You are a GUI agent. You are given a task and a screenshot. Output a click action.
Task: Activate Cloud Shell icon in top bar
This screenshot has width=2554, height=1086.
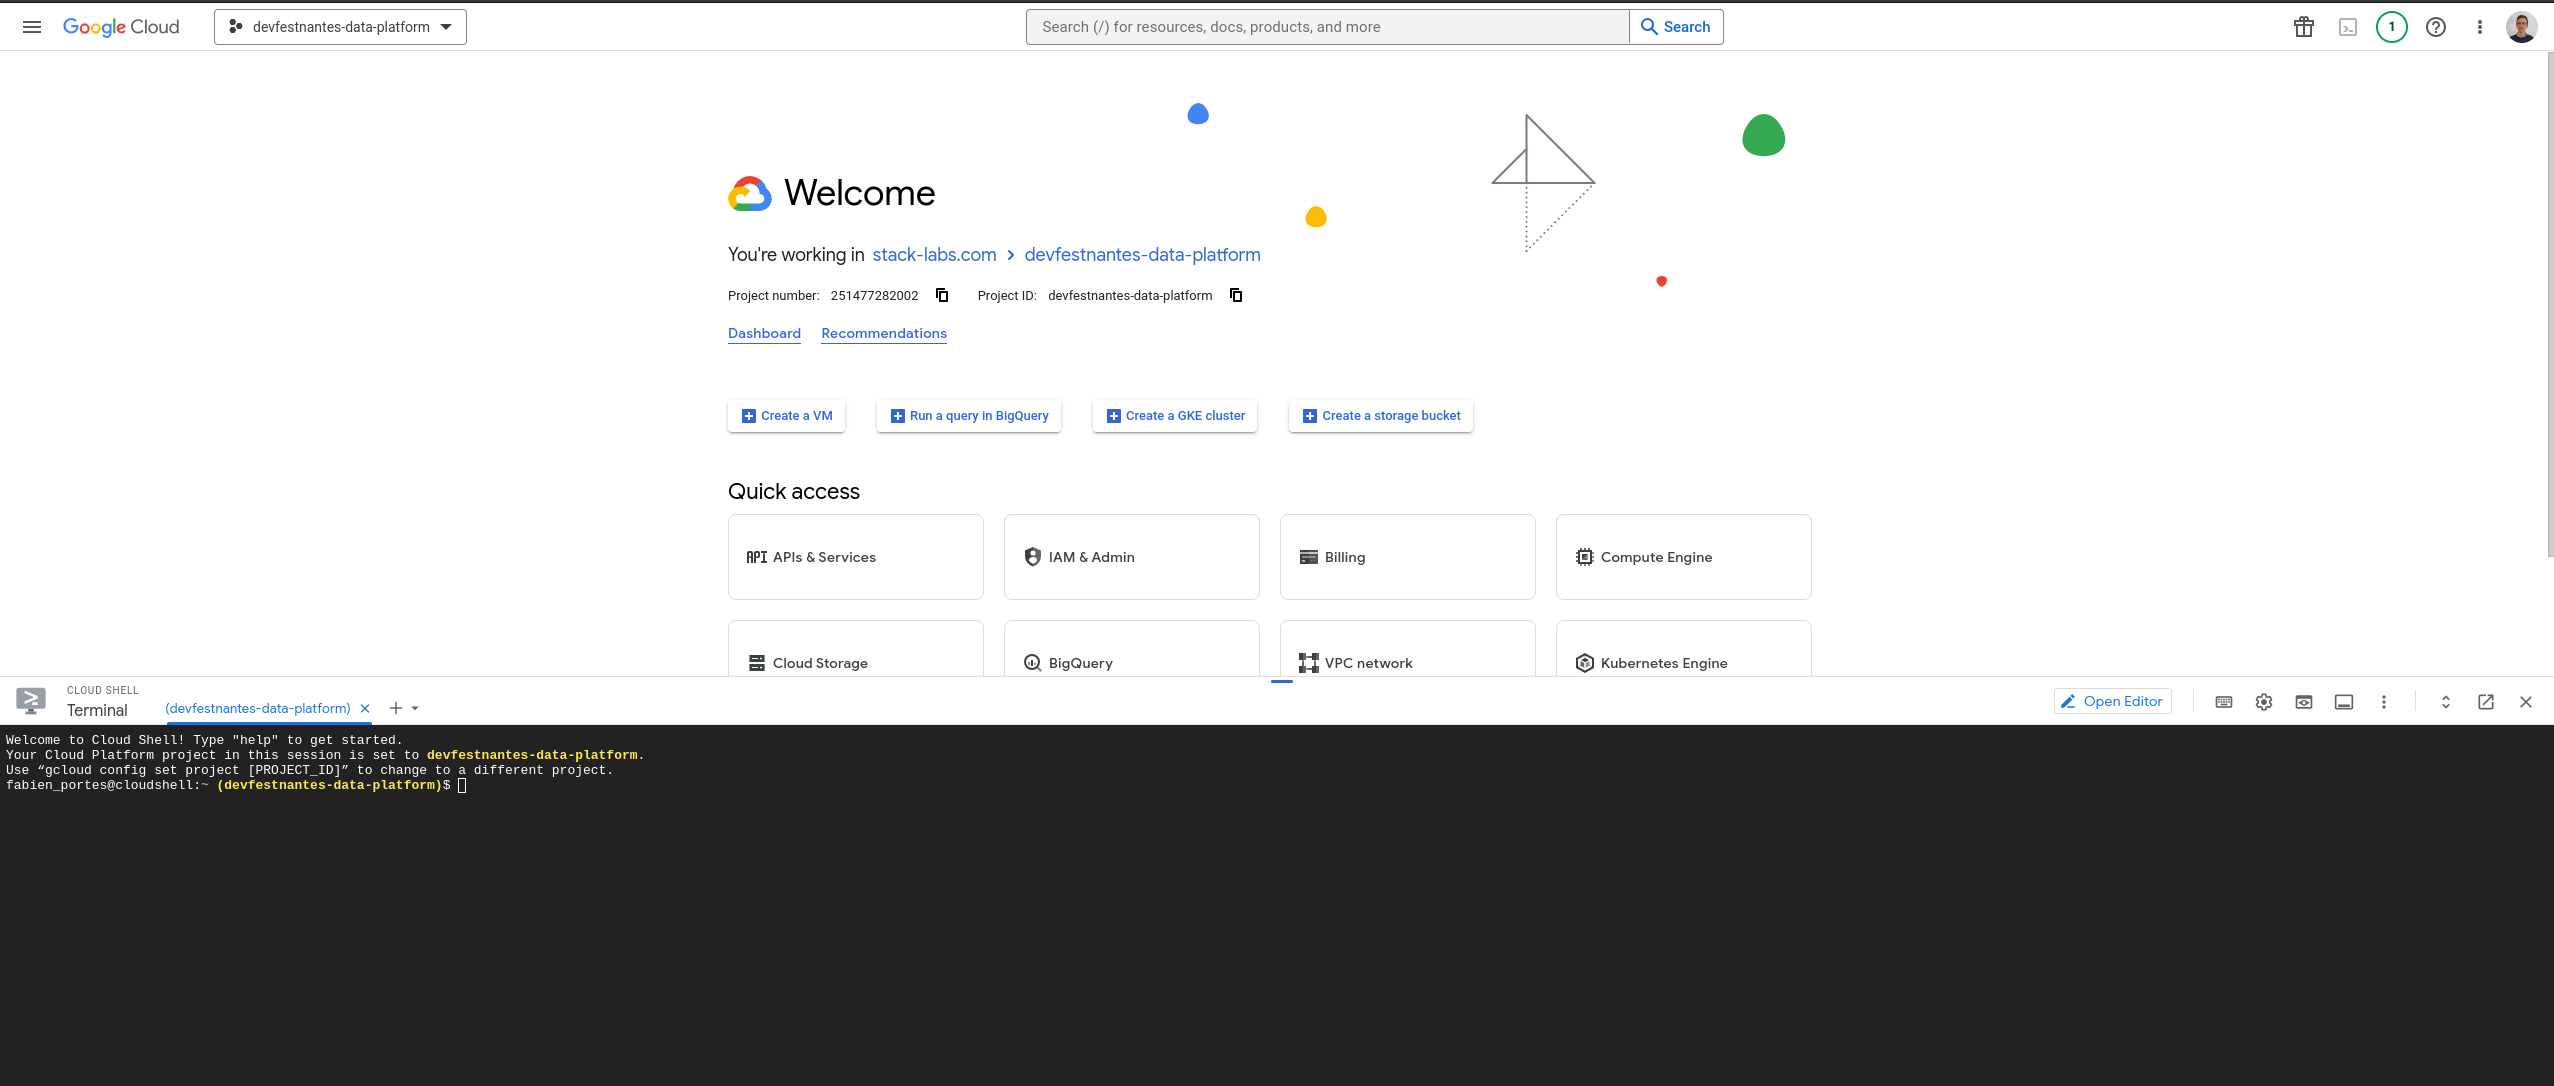click(2348, 27)
